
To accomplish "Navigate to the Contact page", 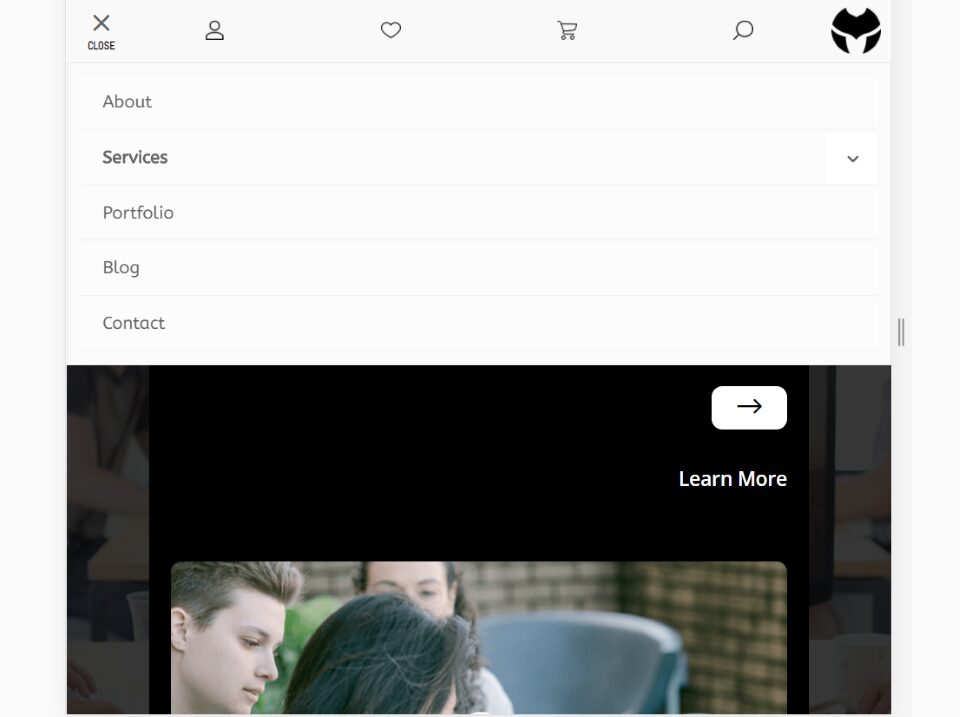I will tap(133, 323).
